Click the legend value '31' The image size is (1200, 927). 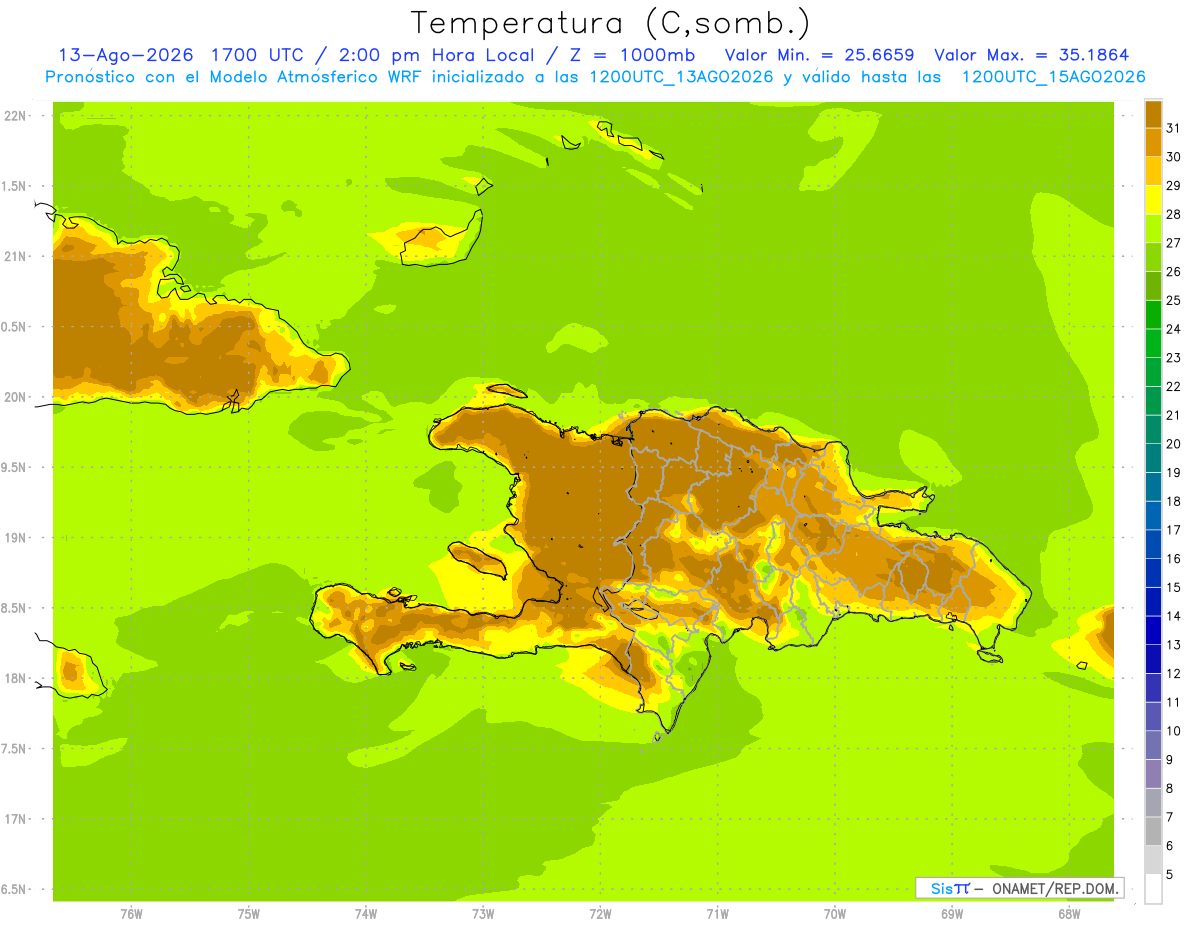(x=1174, y=128)
